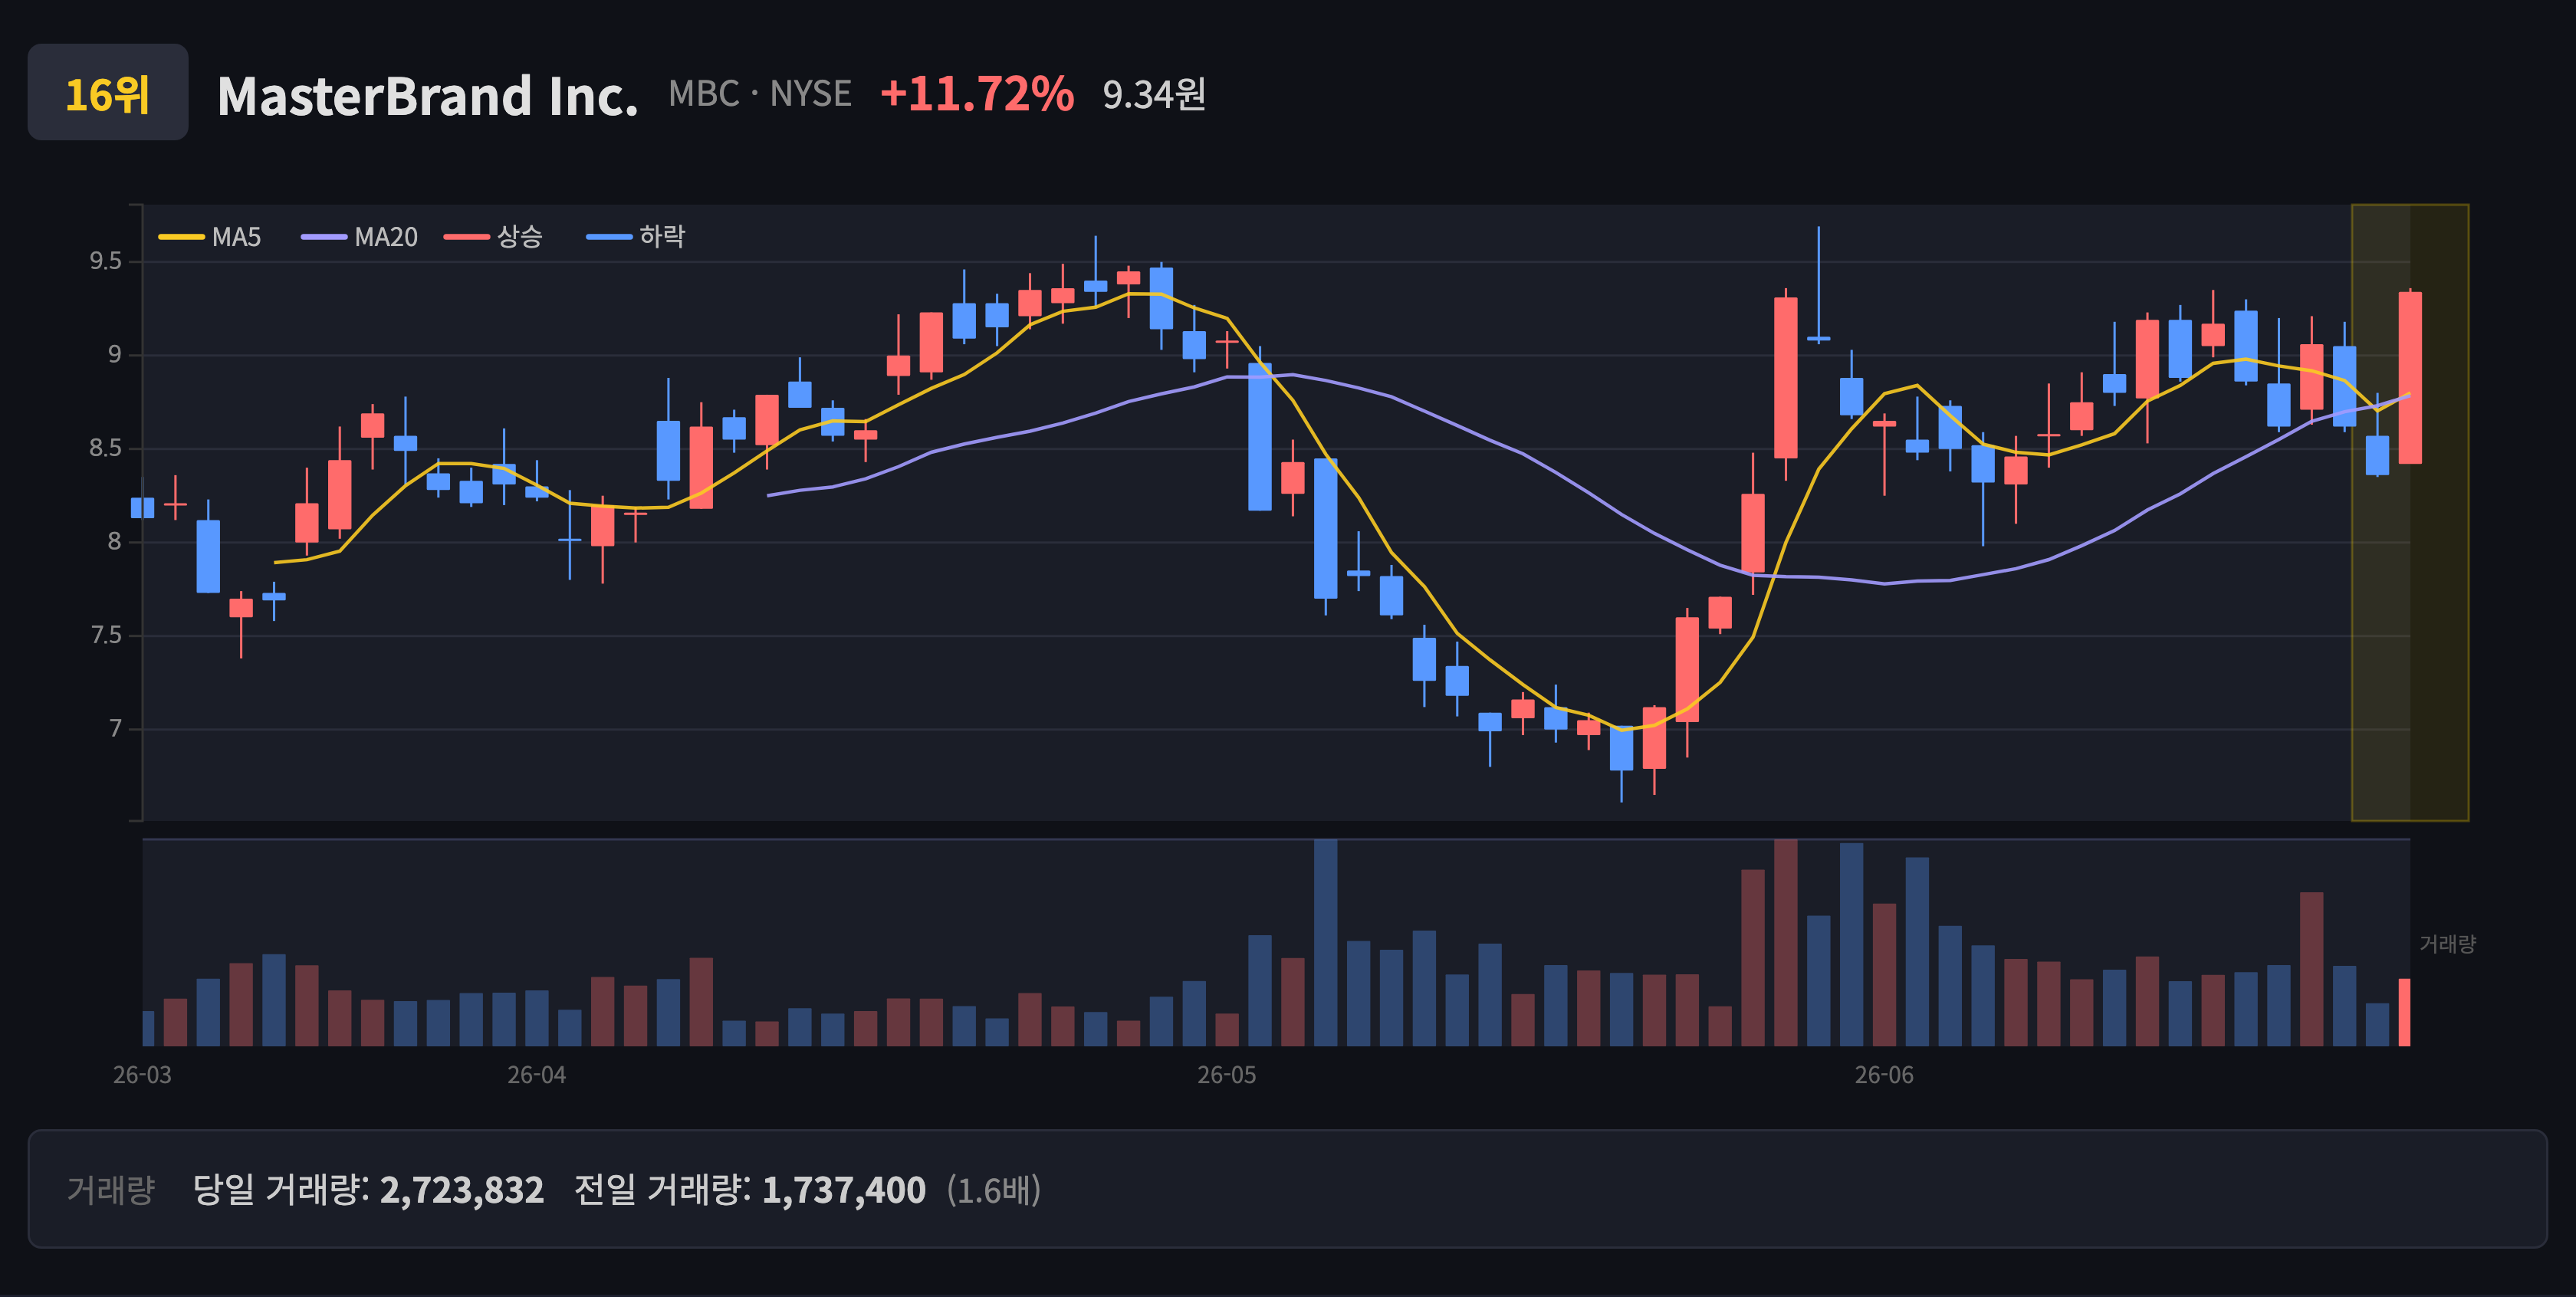Click the 7.5 y-axis label
2576x1297 pixels.
tap(105, 635)
